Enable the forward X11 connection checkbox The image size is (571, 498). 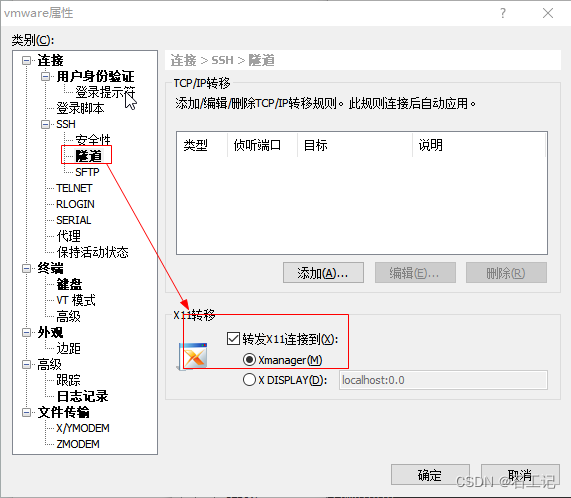click(233, 338)
